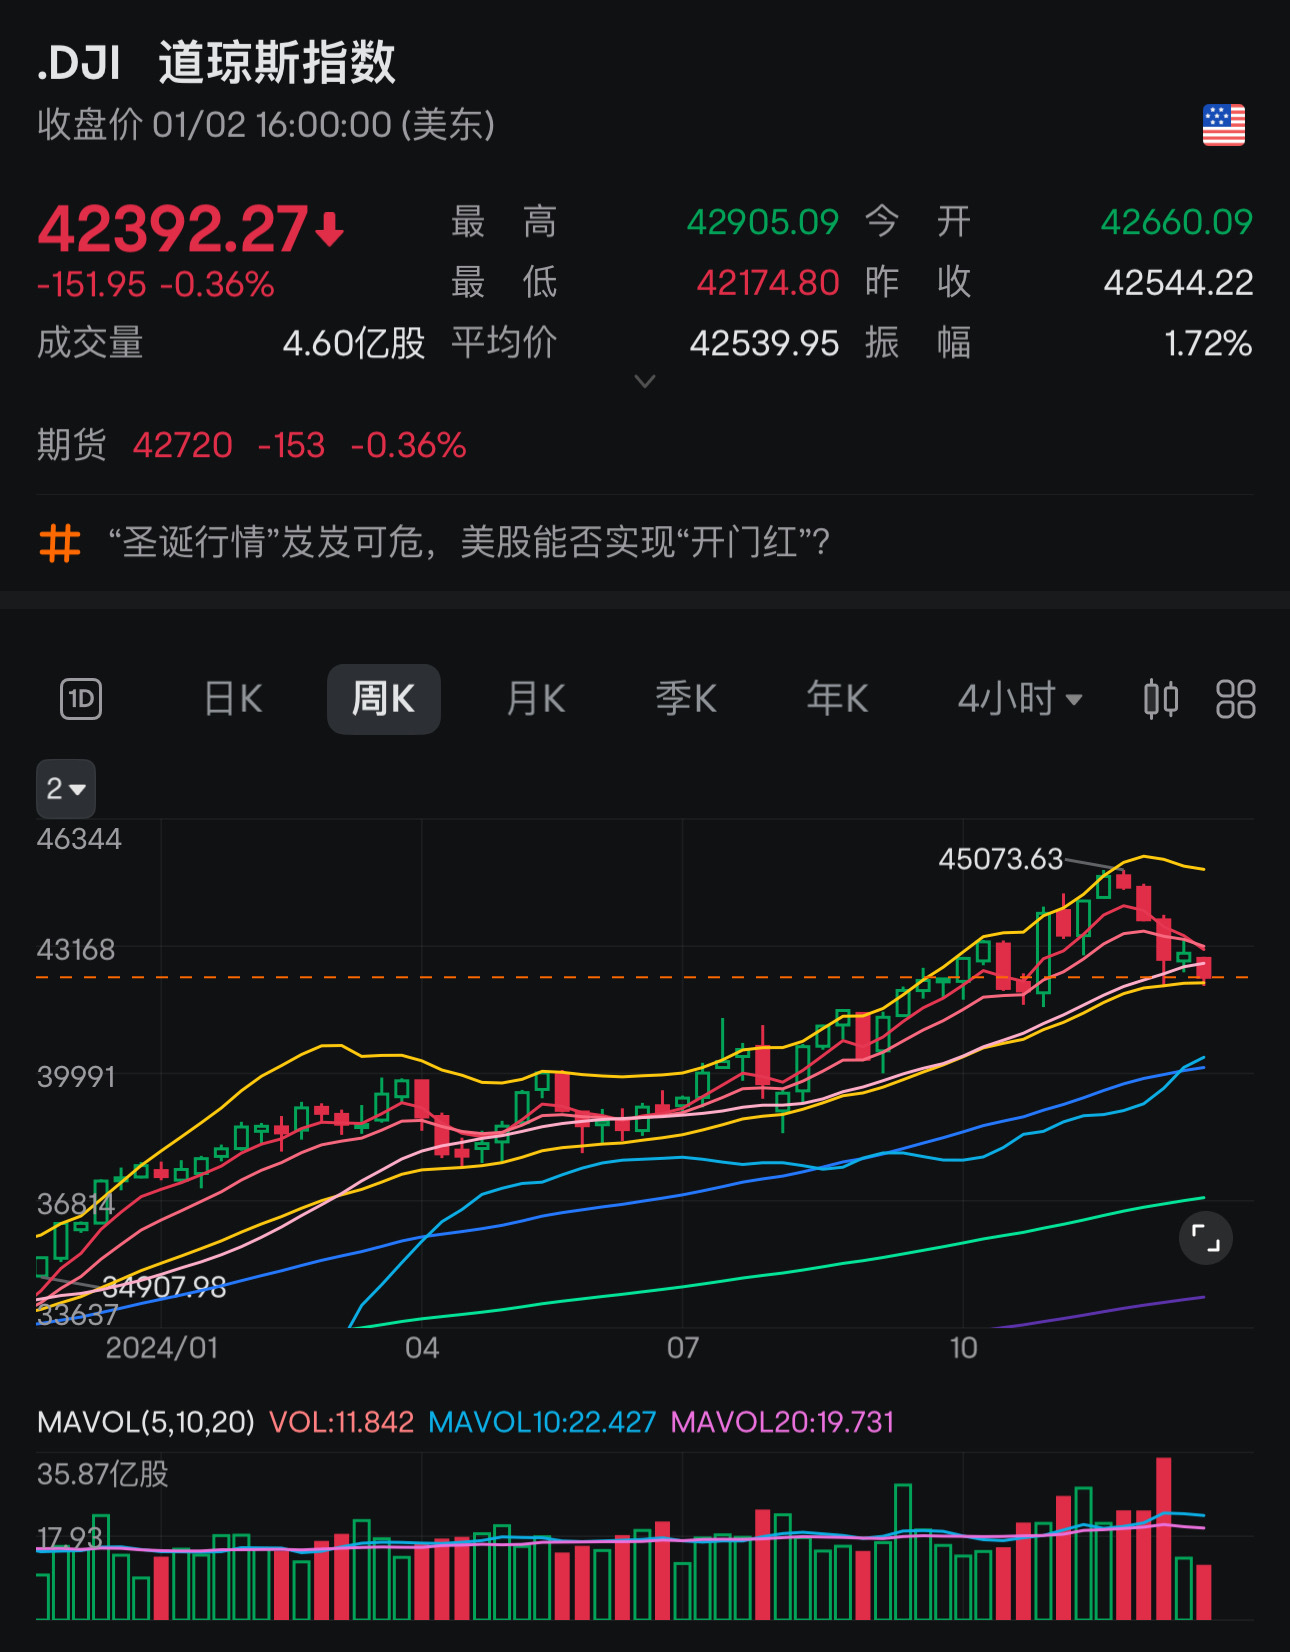Image resolution: width=1290 pixels, height=1652 pixels.
Task: Expand quote details with the chevron
Action: click(x=645, y=381)
